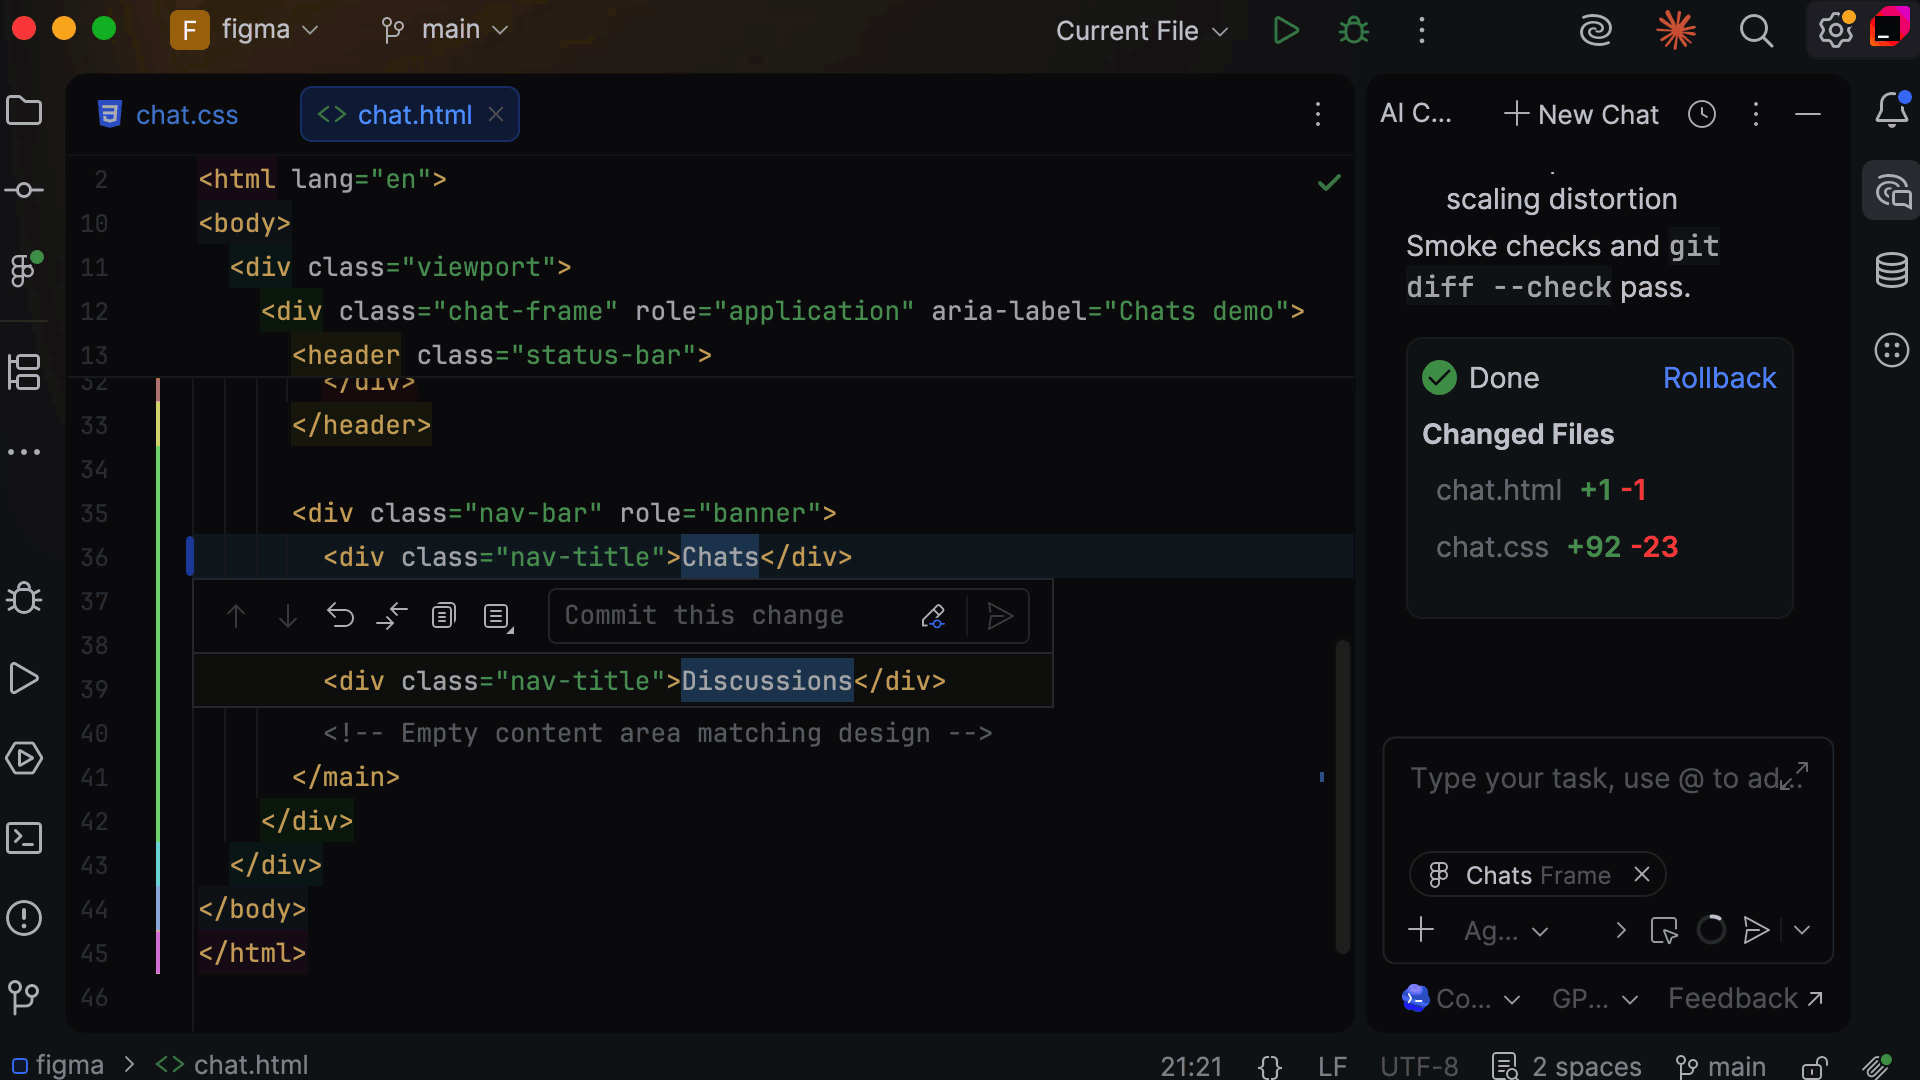Expand send options chevron
The image size is (1920, 1080).
[1802, 930]
